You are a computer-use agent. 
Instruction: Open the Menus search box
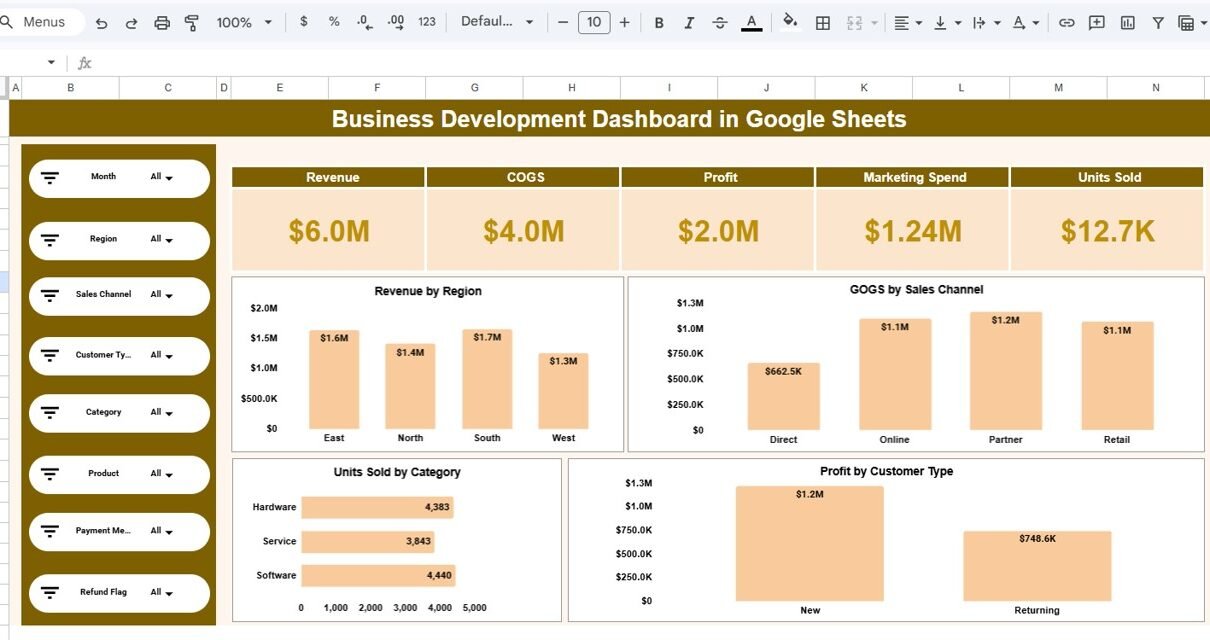[x=40, y=22]
